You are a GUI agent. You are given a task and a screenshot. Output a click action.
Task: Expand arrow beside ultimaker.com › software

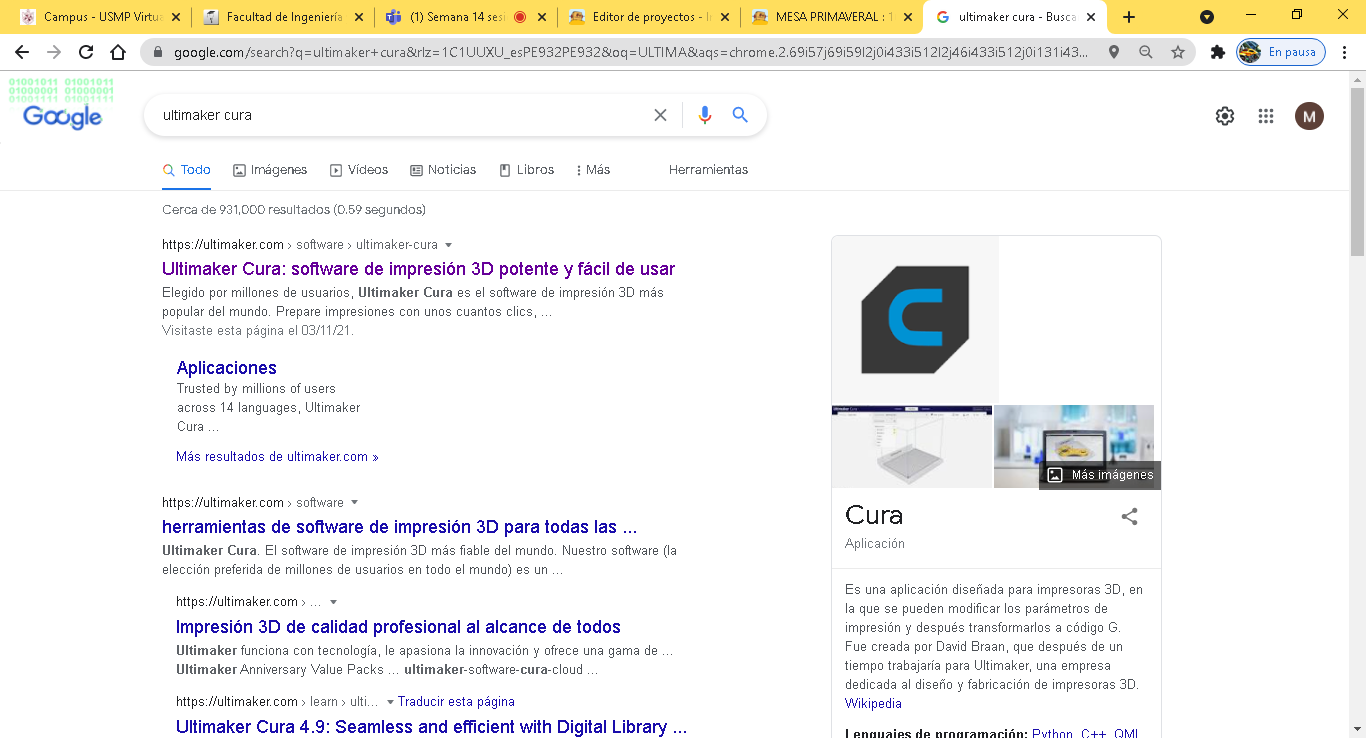354,503
